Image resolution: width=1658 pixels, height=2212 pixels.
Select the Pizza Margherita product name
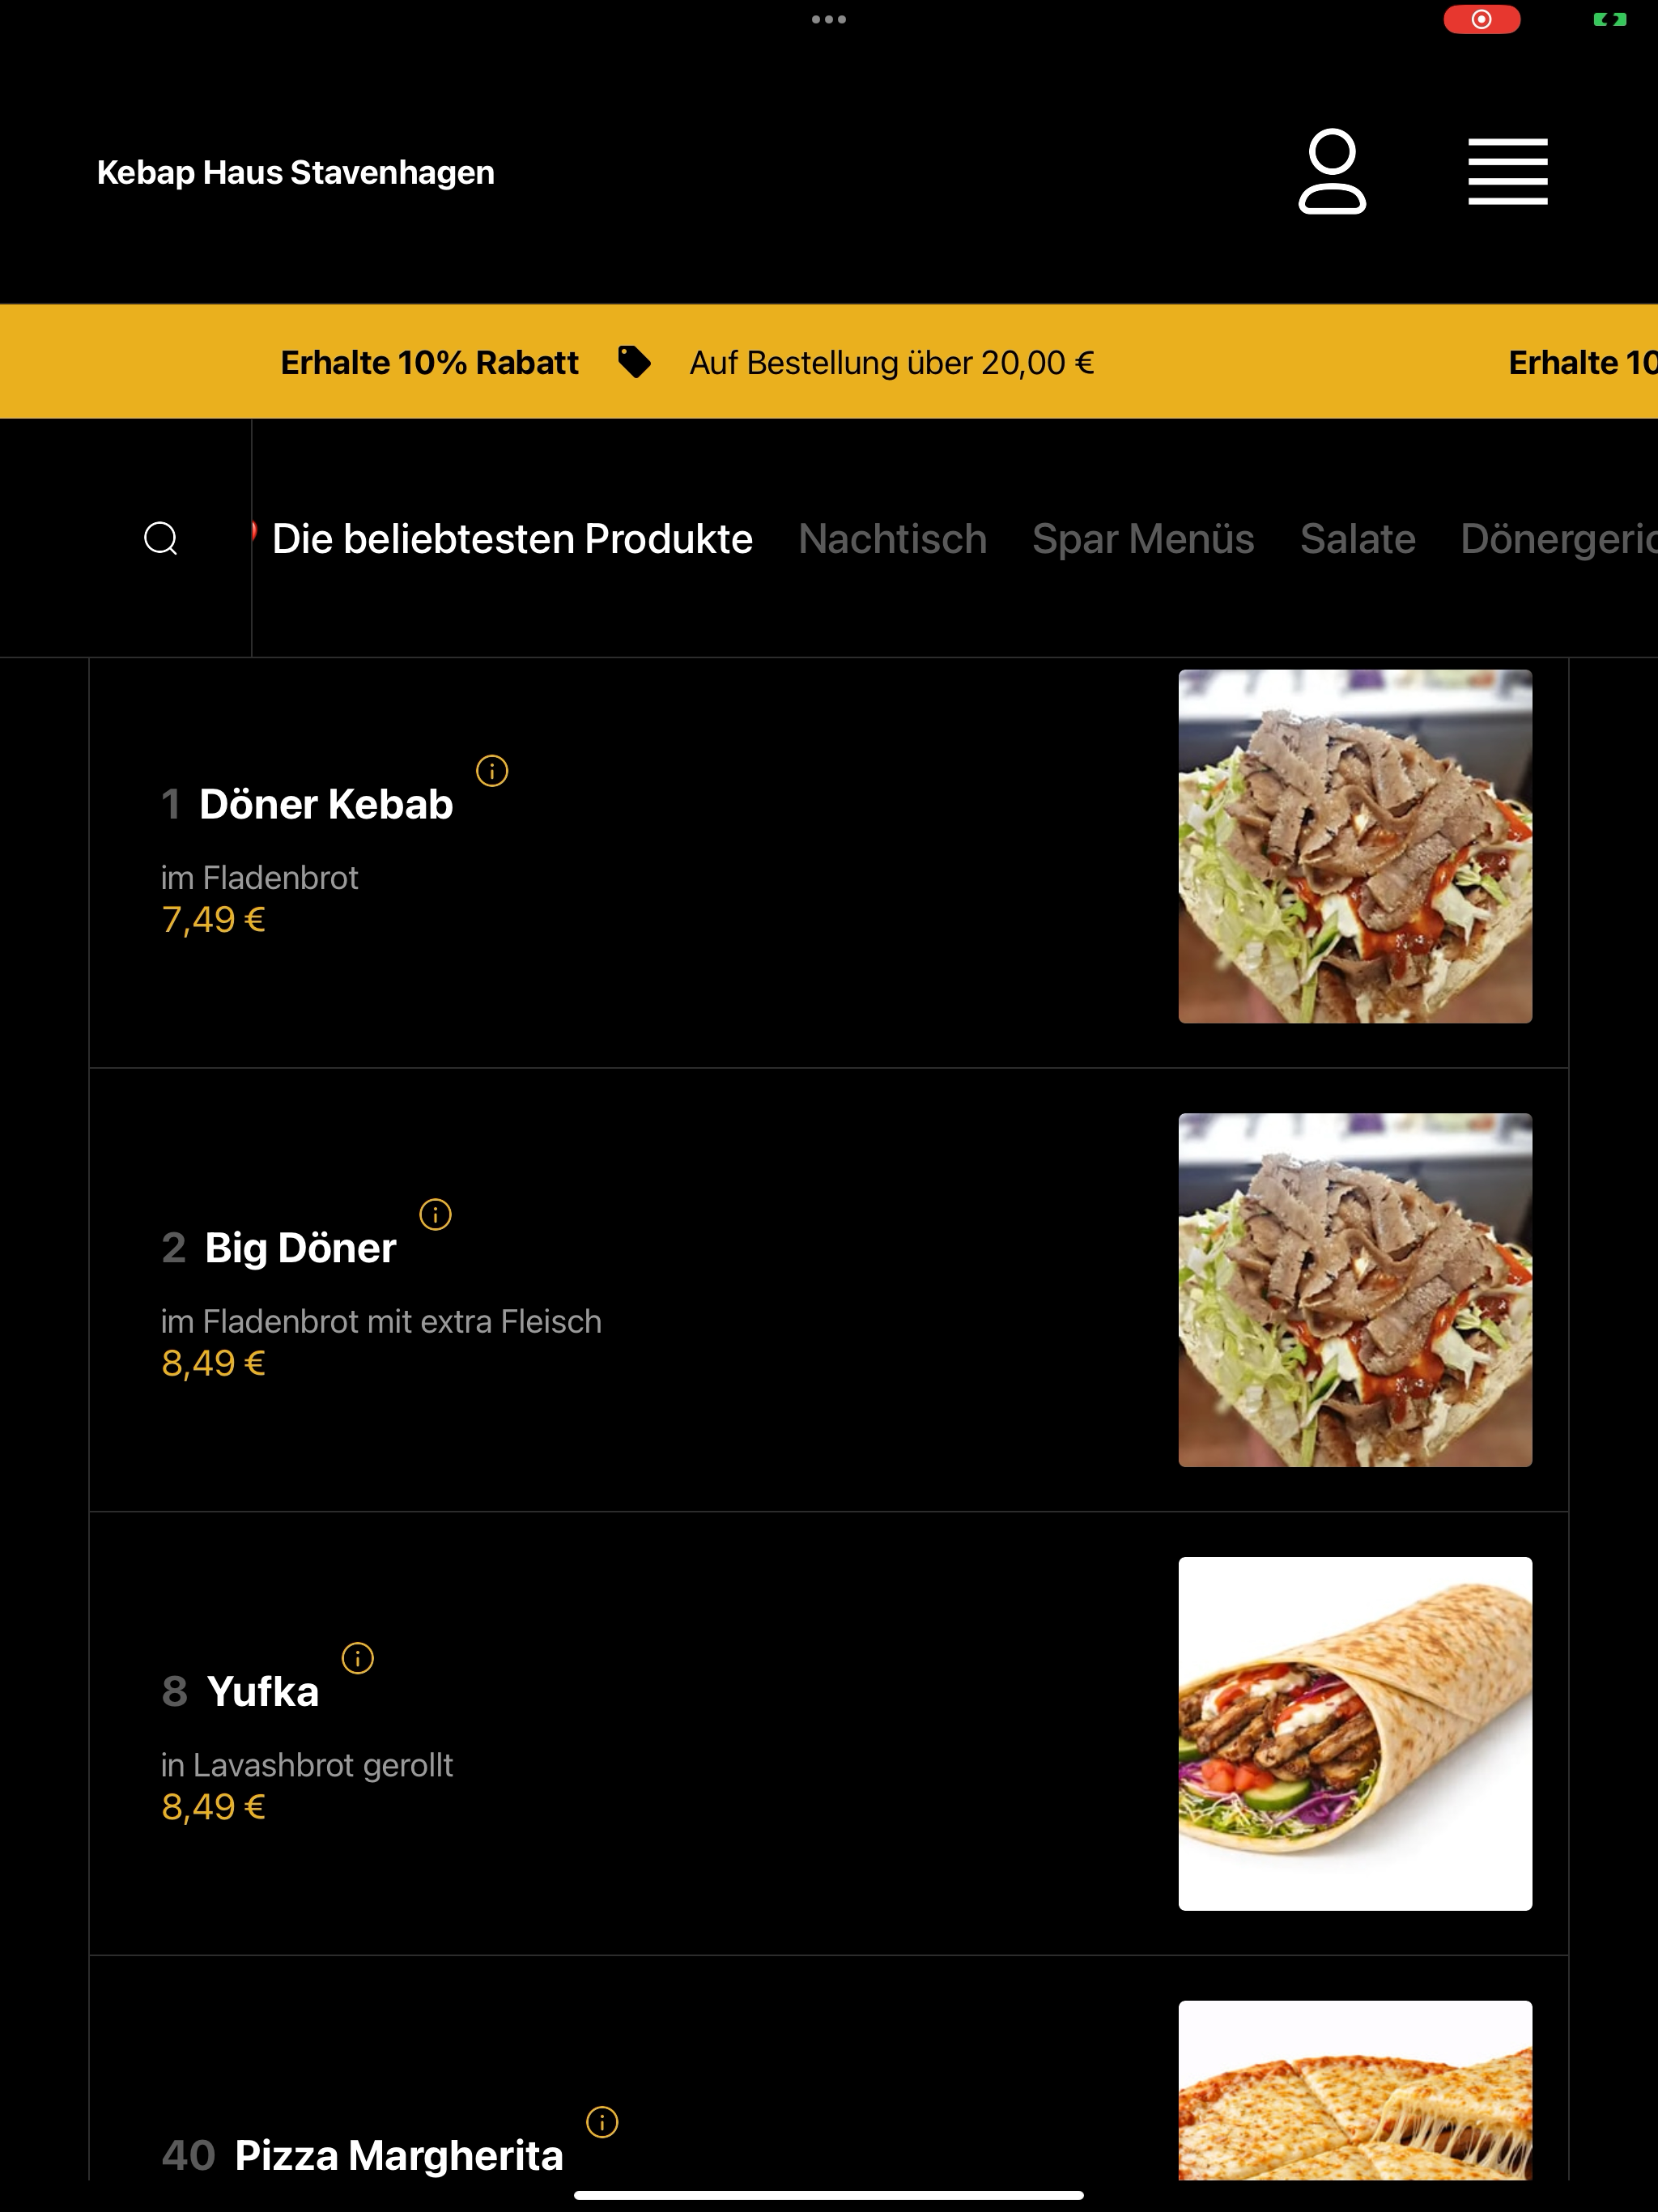click(399, 2156)
